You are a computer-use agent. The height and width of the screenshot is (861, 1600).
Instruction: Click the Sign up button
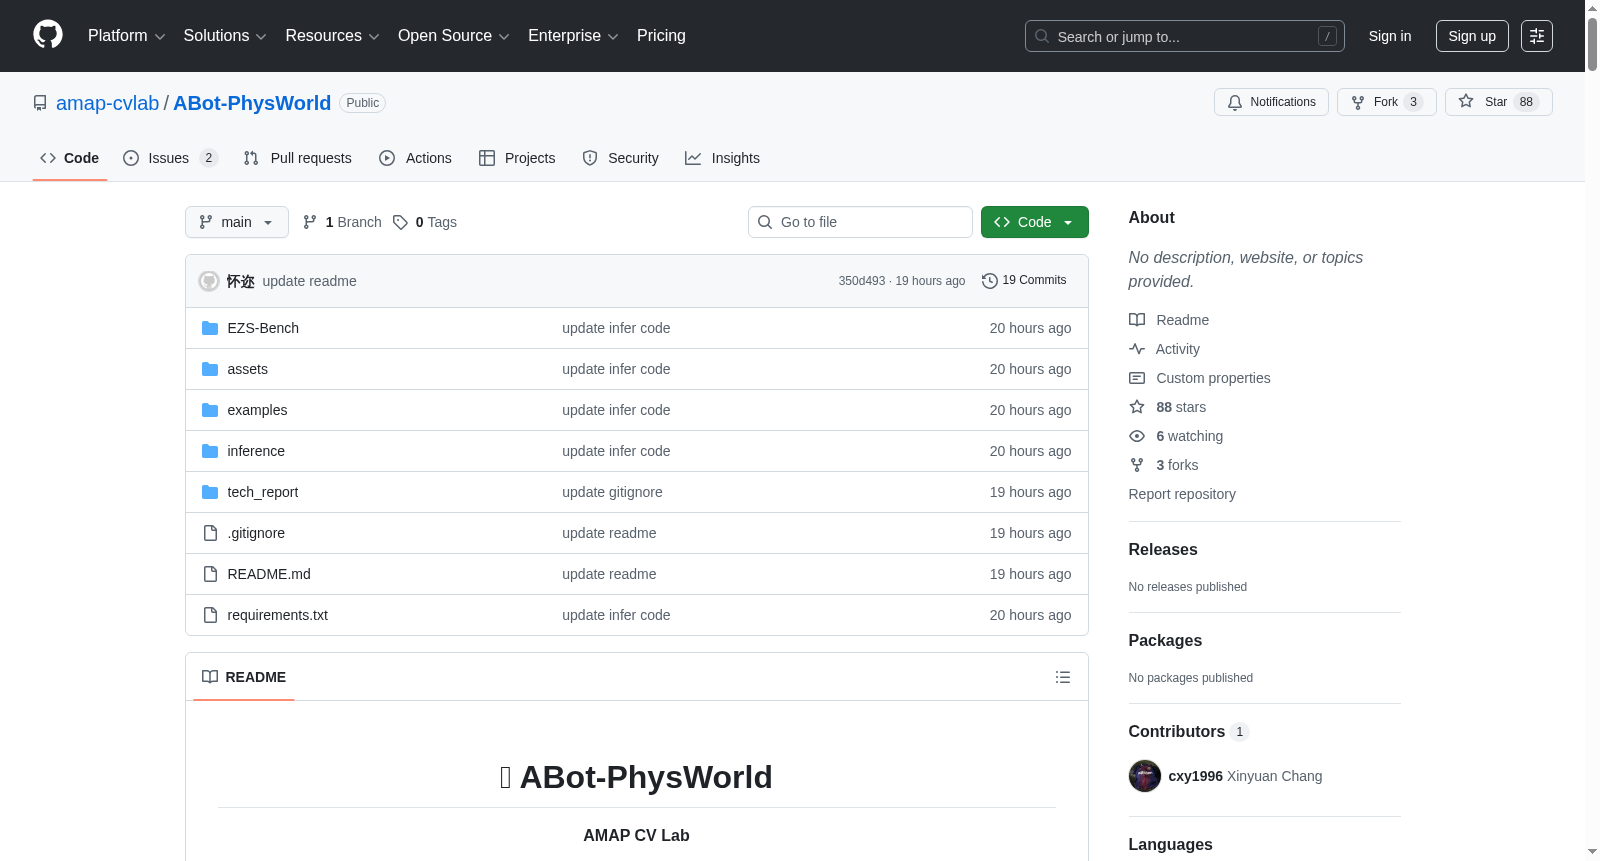pyautogui.click(x=1472, y=36)
